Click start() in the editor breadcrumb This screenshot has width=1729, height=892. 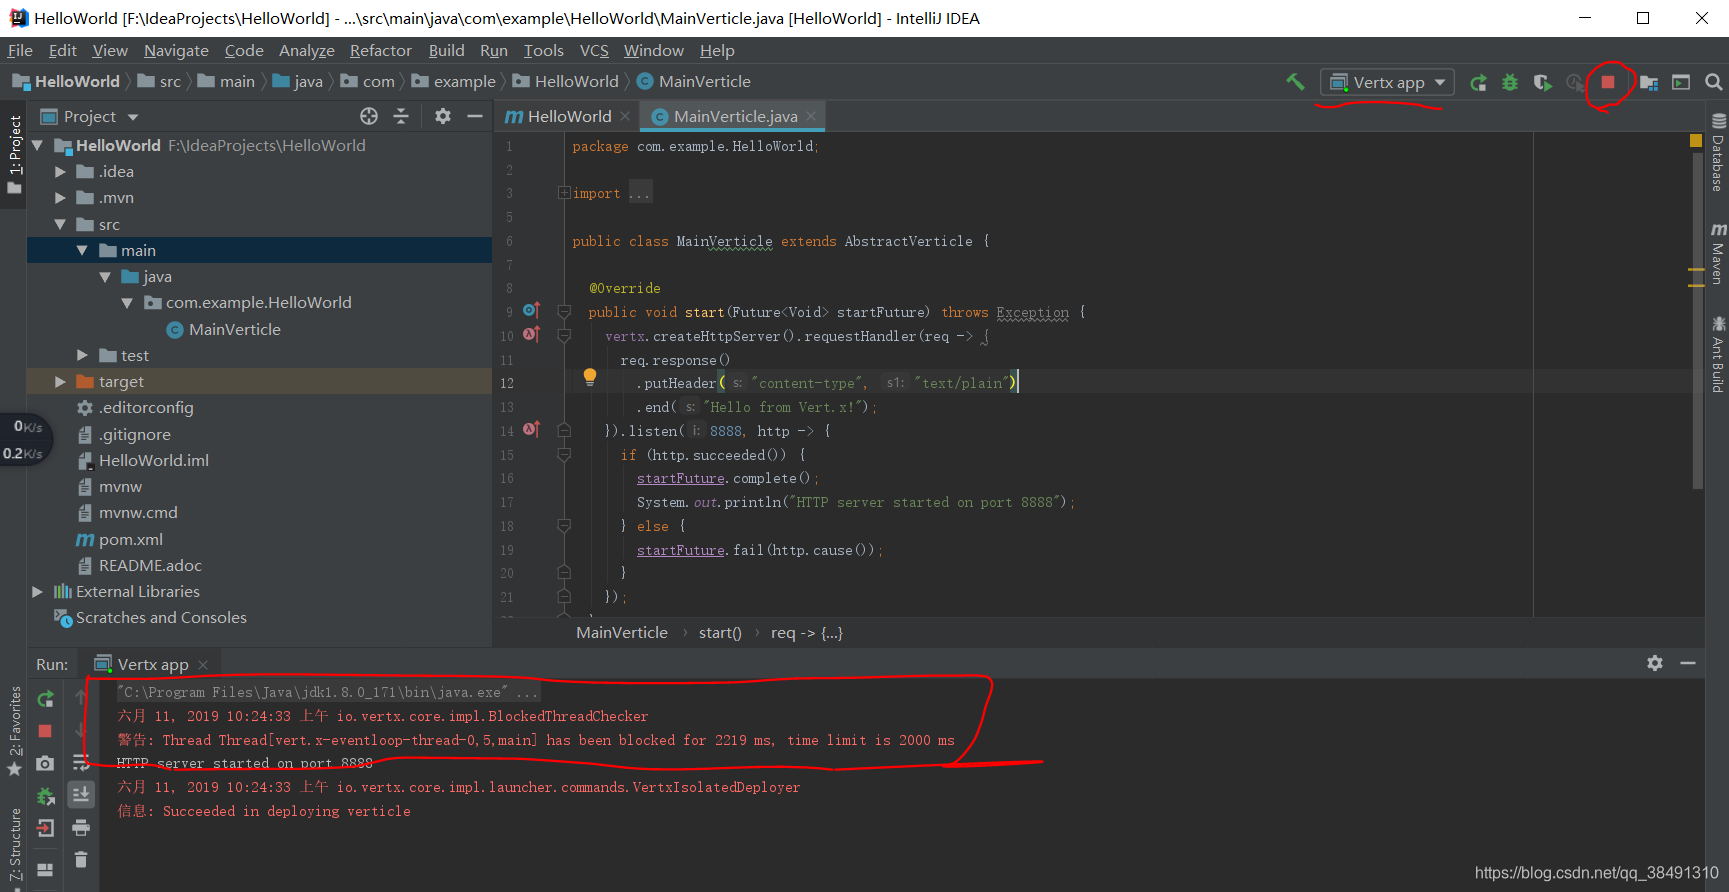[x=720, y=632]
